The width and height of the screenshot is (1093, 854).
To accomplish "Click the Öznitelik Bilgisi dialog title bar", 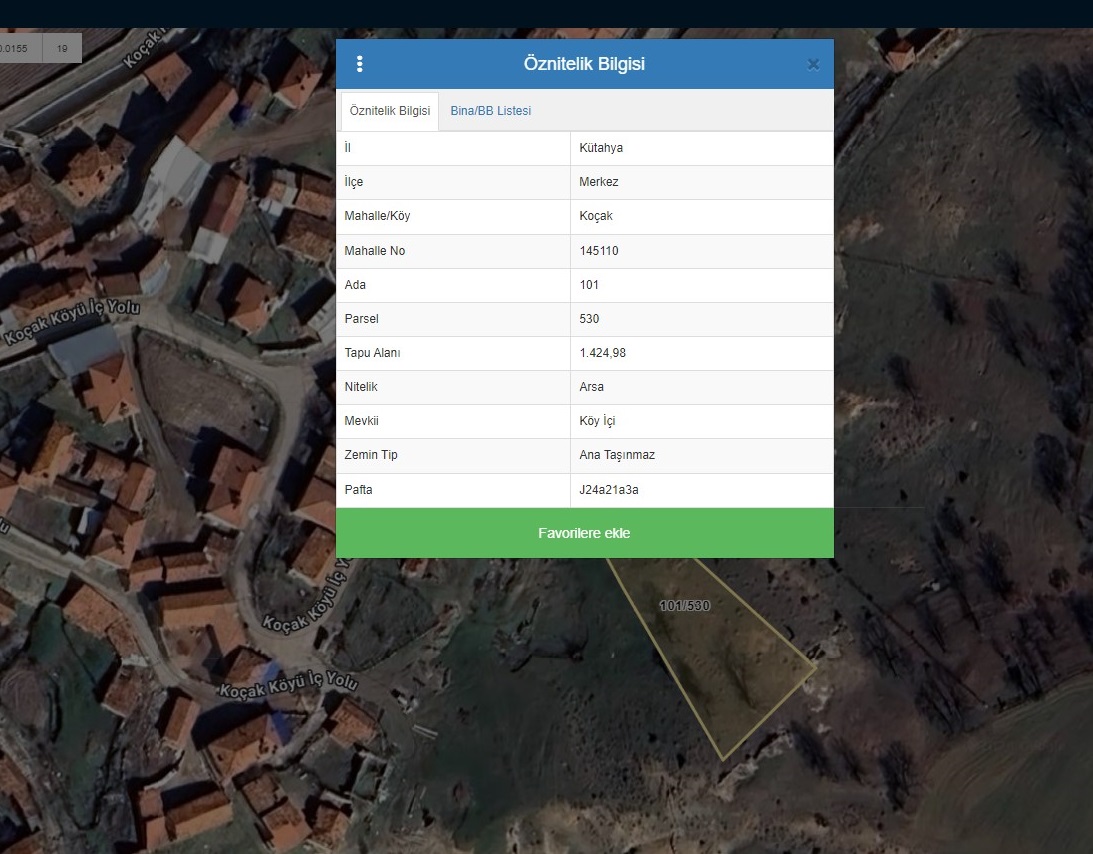I will point(584,64).
